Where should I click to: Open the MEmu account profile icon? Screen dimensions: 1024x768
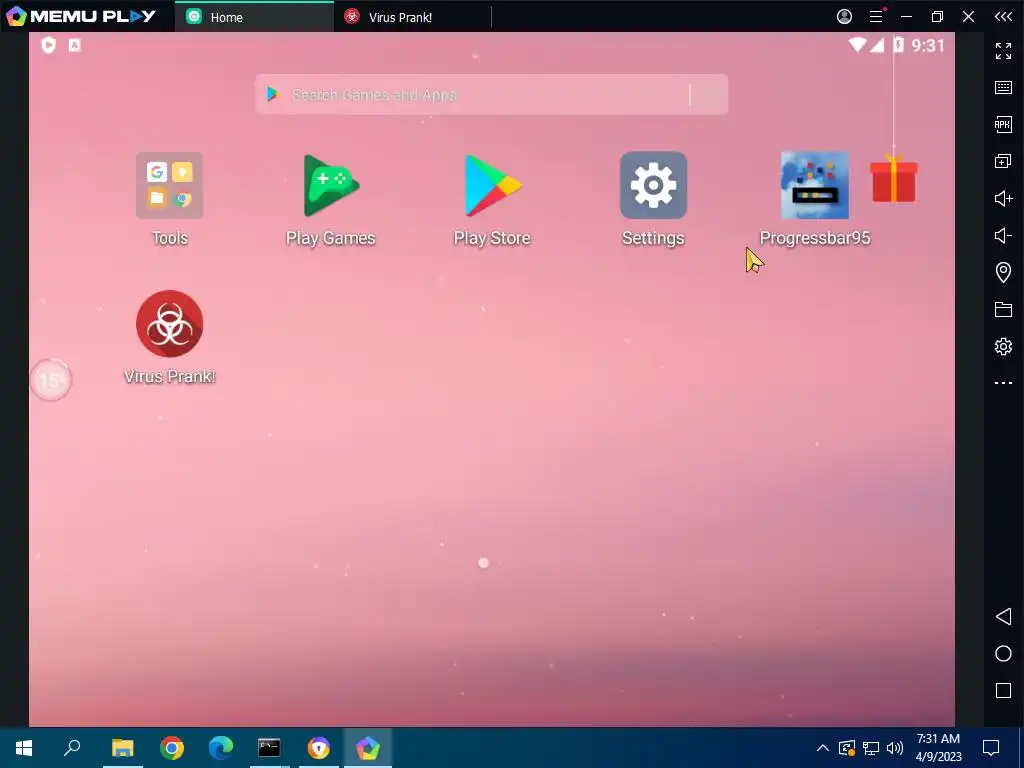844,17
